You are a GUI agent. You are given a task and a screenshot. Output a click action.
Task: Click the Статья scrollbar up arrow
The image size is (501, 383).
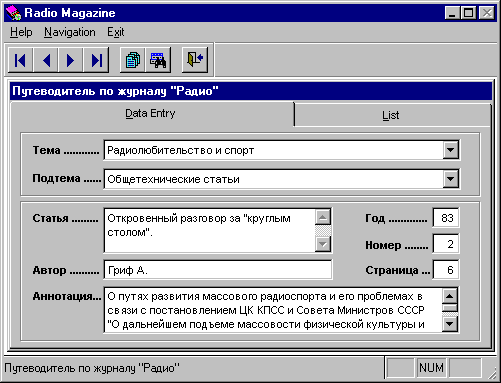click(x=323, y=218)
